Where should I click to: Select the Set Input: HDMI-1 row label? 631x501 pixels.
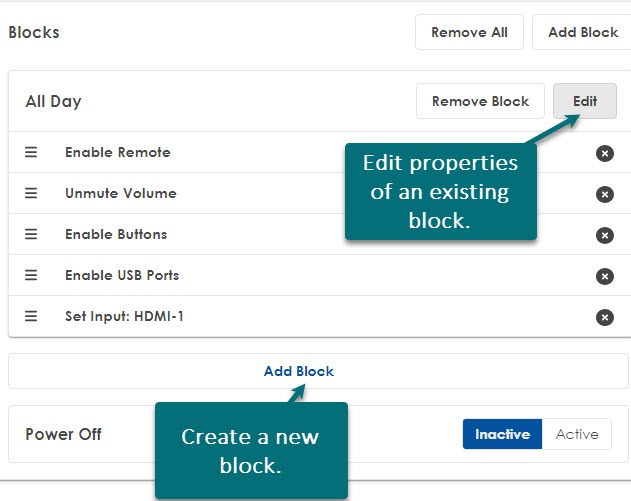(124, 316)
